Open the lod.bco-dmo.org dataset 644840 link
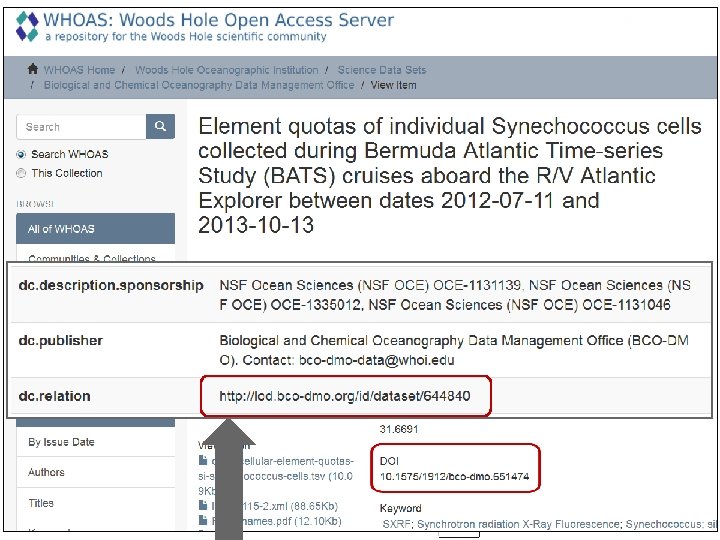The width and height of the screenshot is (720, 540). 345,396
